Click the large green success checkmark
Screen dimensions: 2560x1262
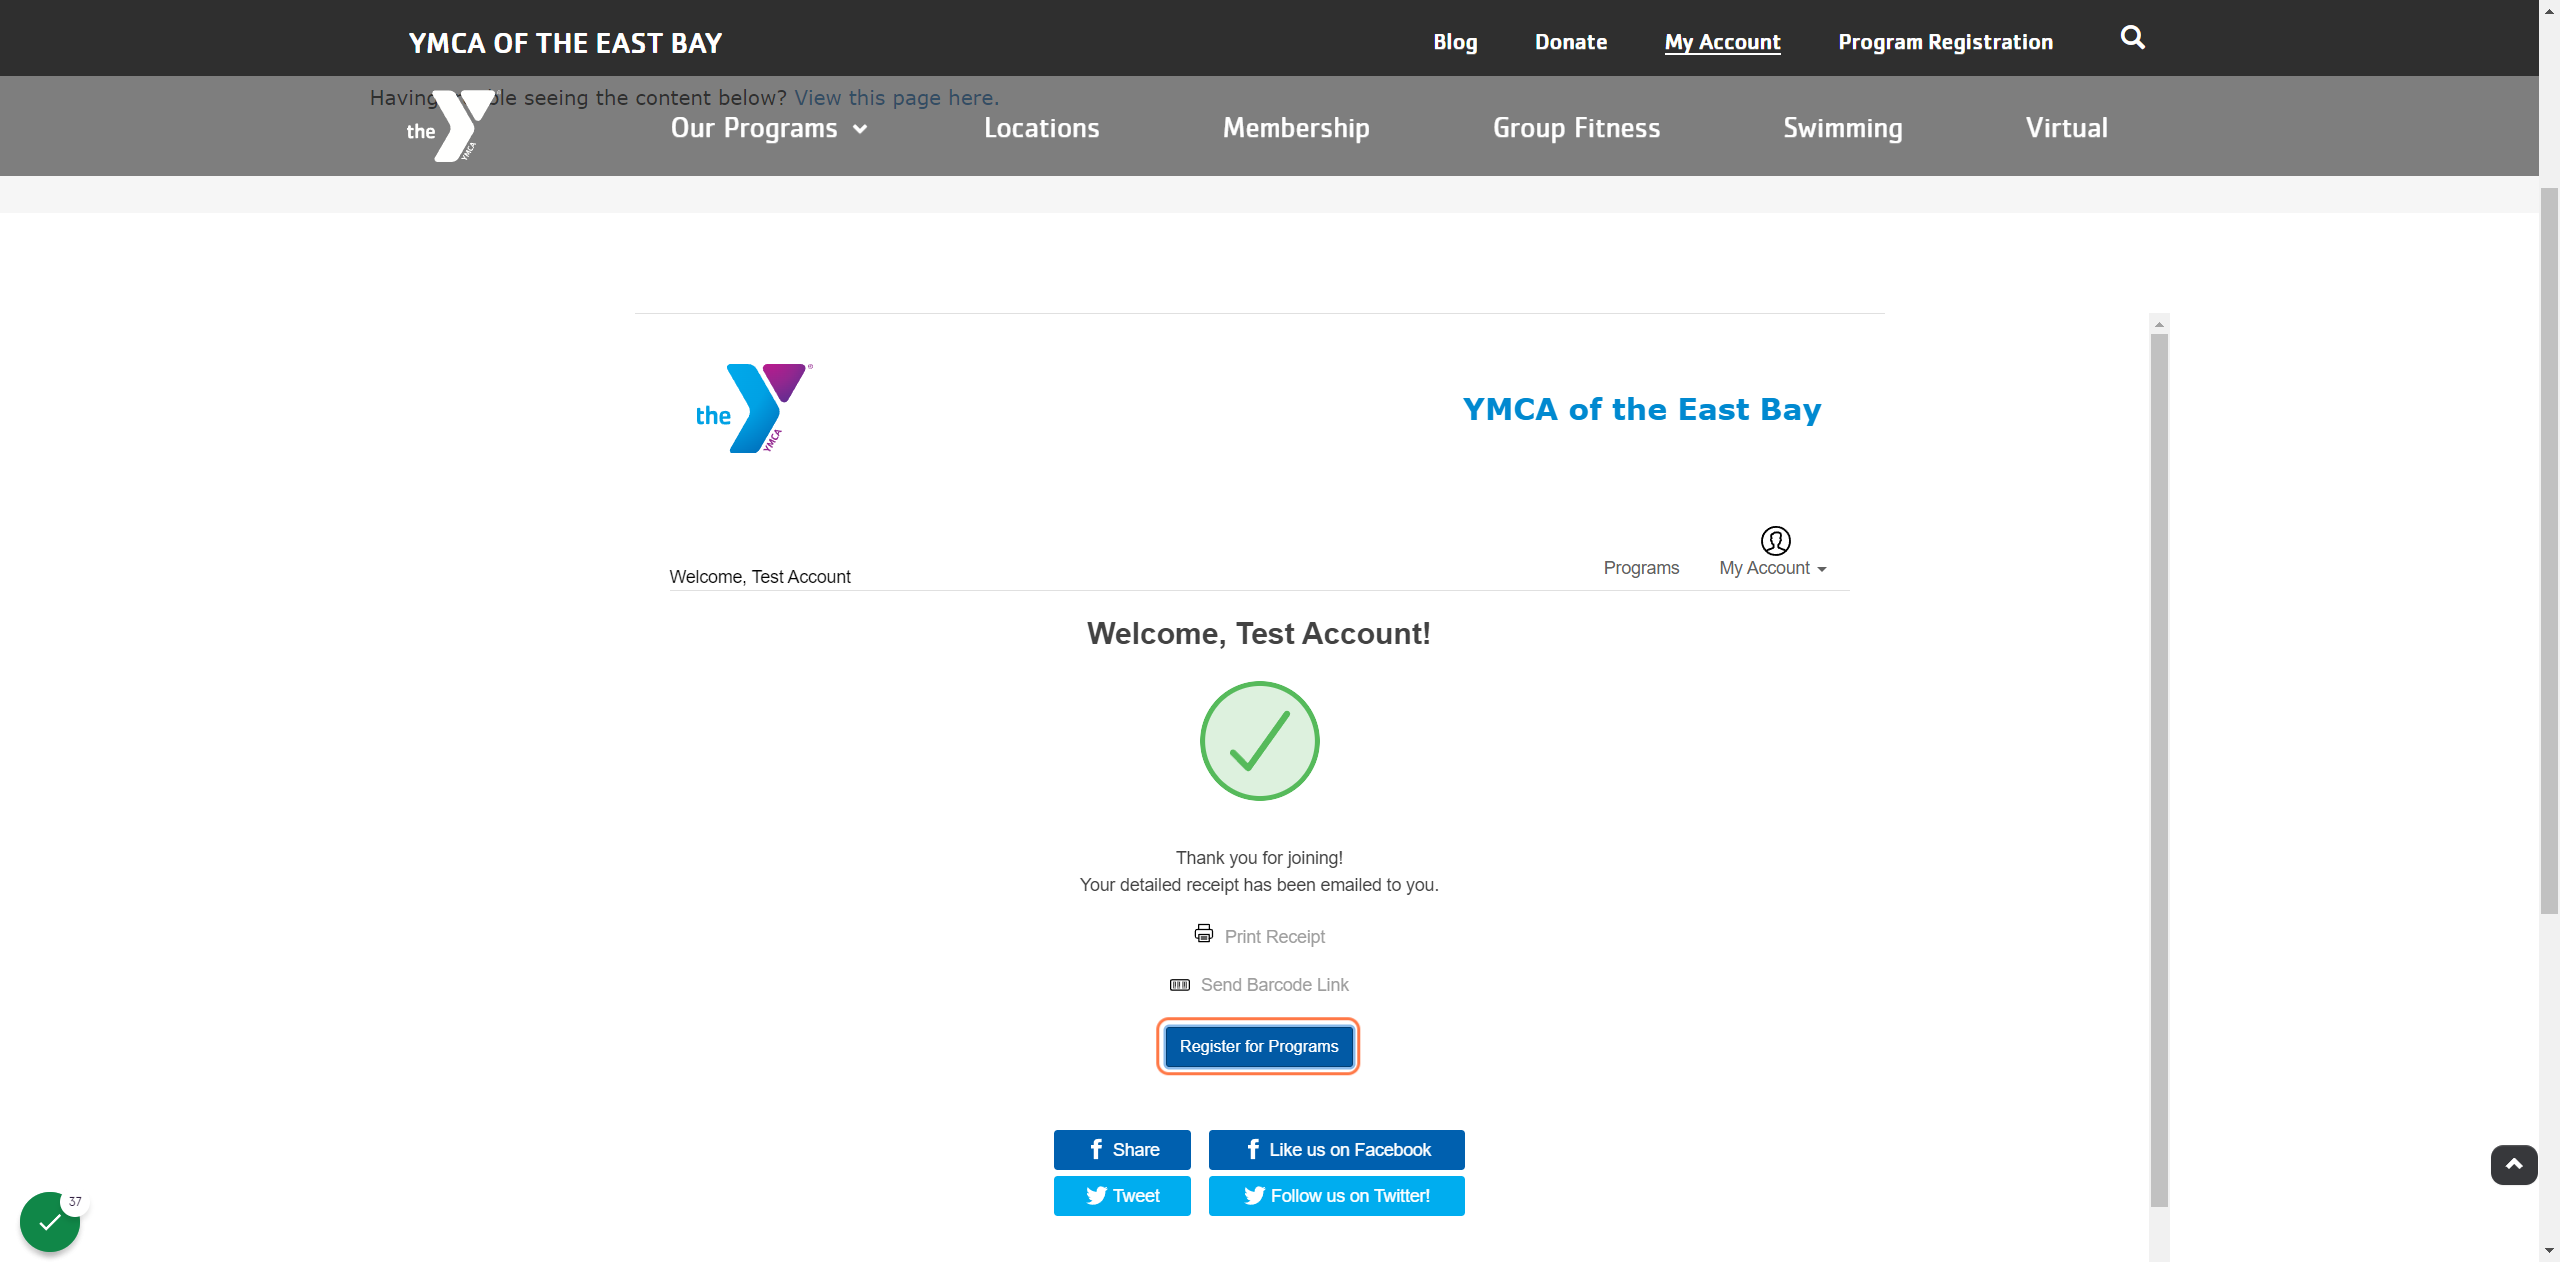click(1260, 741)
